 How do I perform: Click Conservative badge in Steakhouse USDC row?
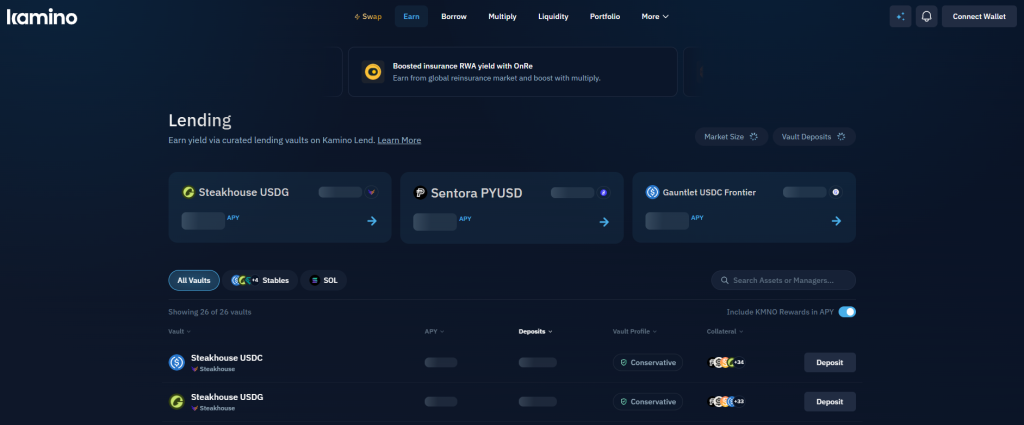648,362
